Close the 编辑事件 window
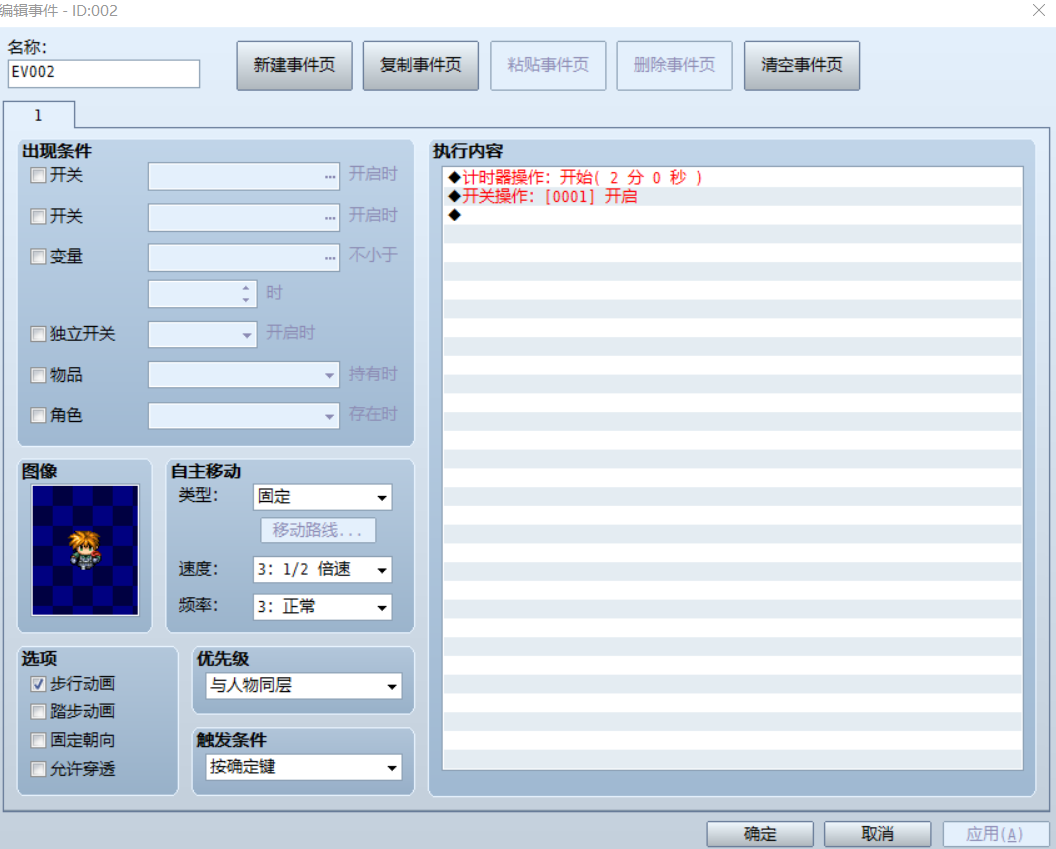 (1038, 11)
